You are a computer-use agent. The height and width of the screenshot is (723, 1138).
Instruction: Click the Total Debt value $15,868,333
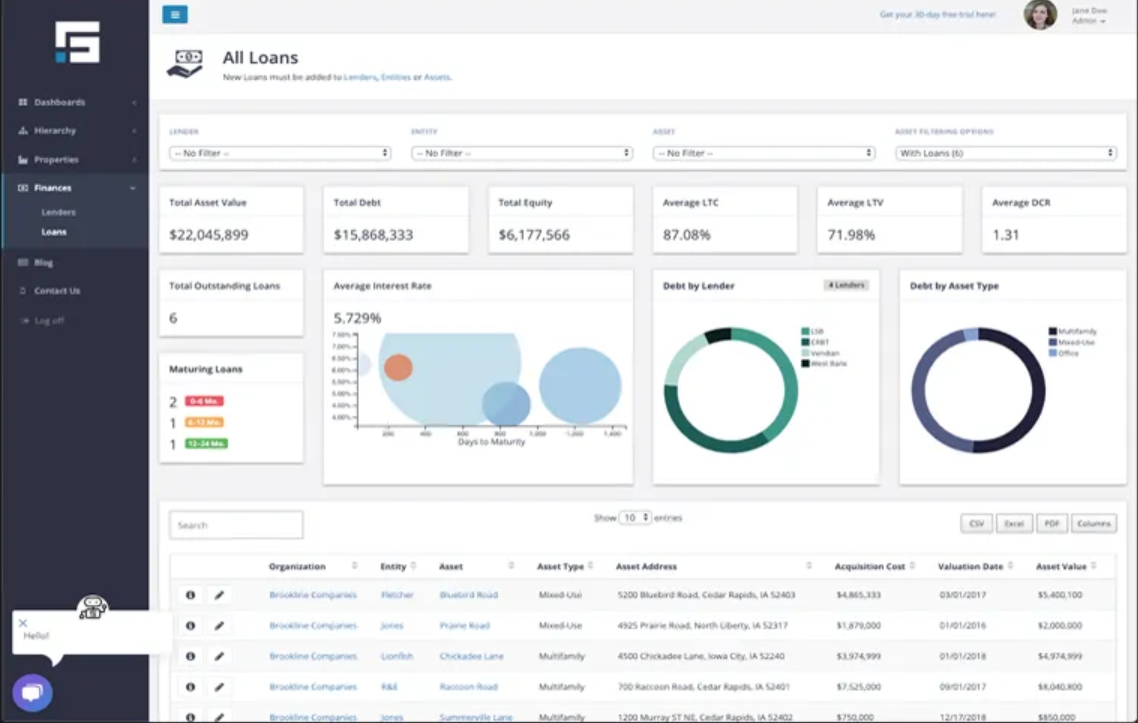[373, 235]
